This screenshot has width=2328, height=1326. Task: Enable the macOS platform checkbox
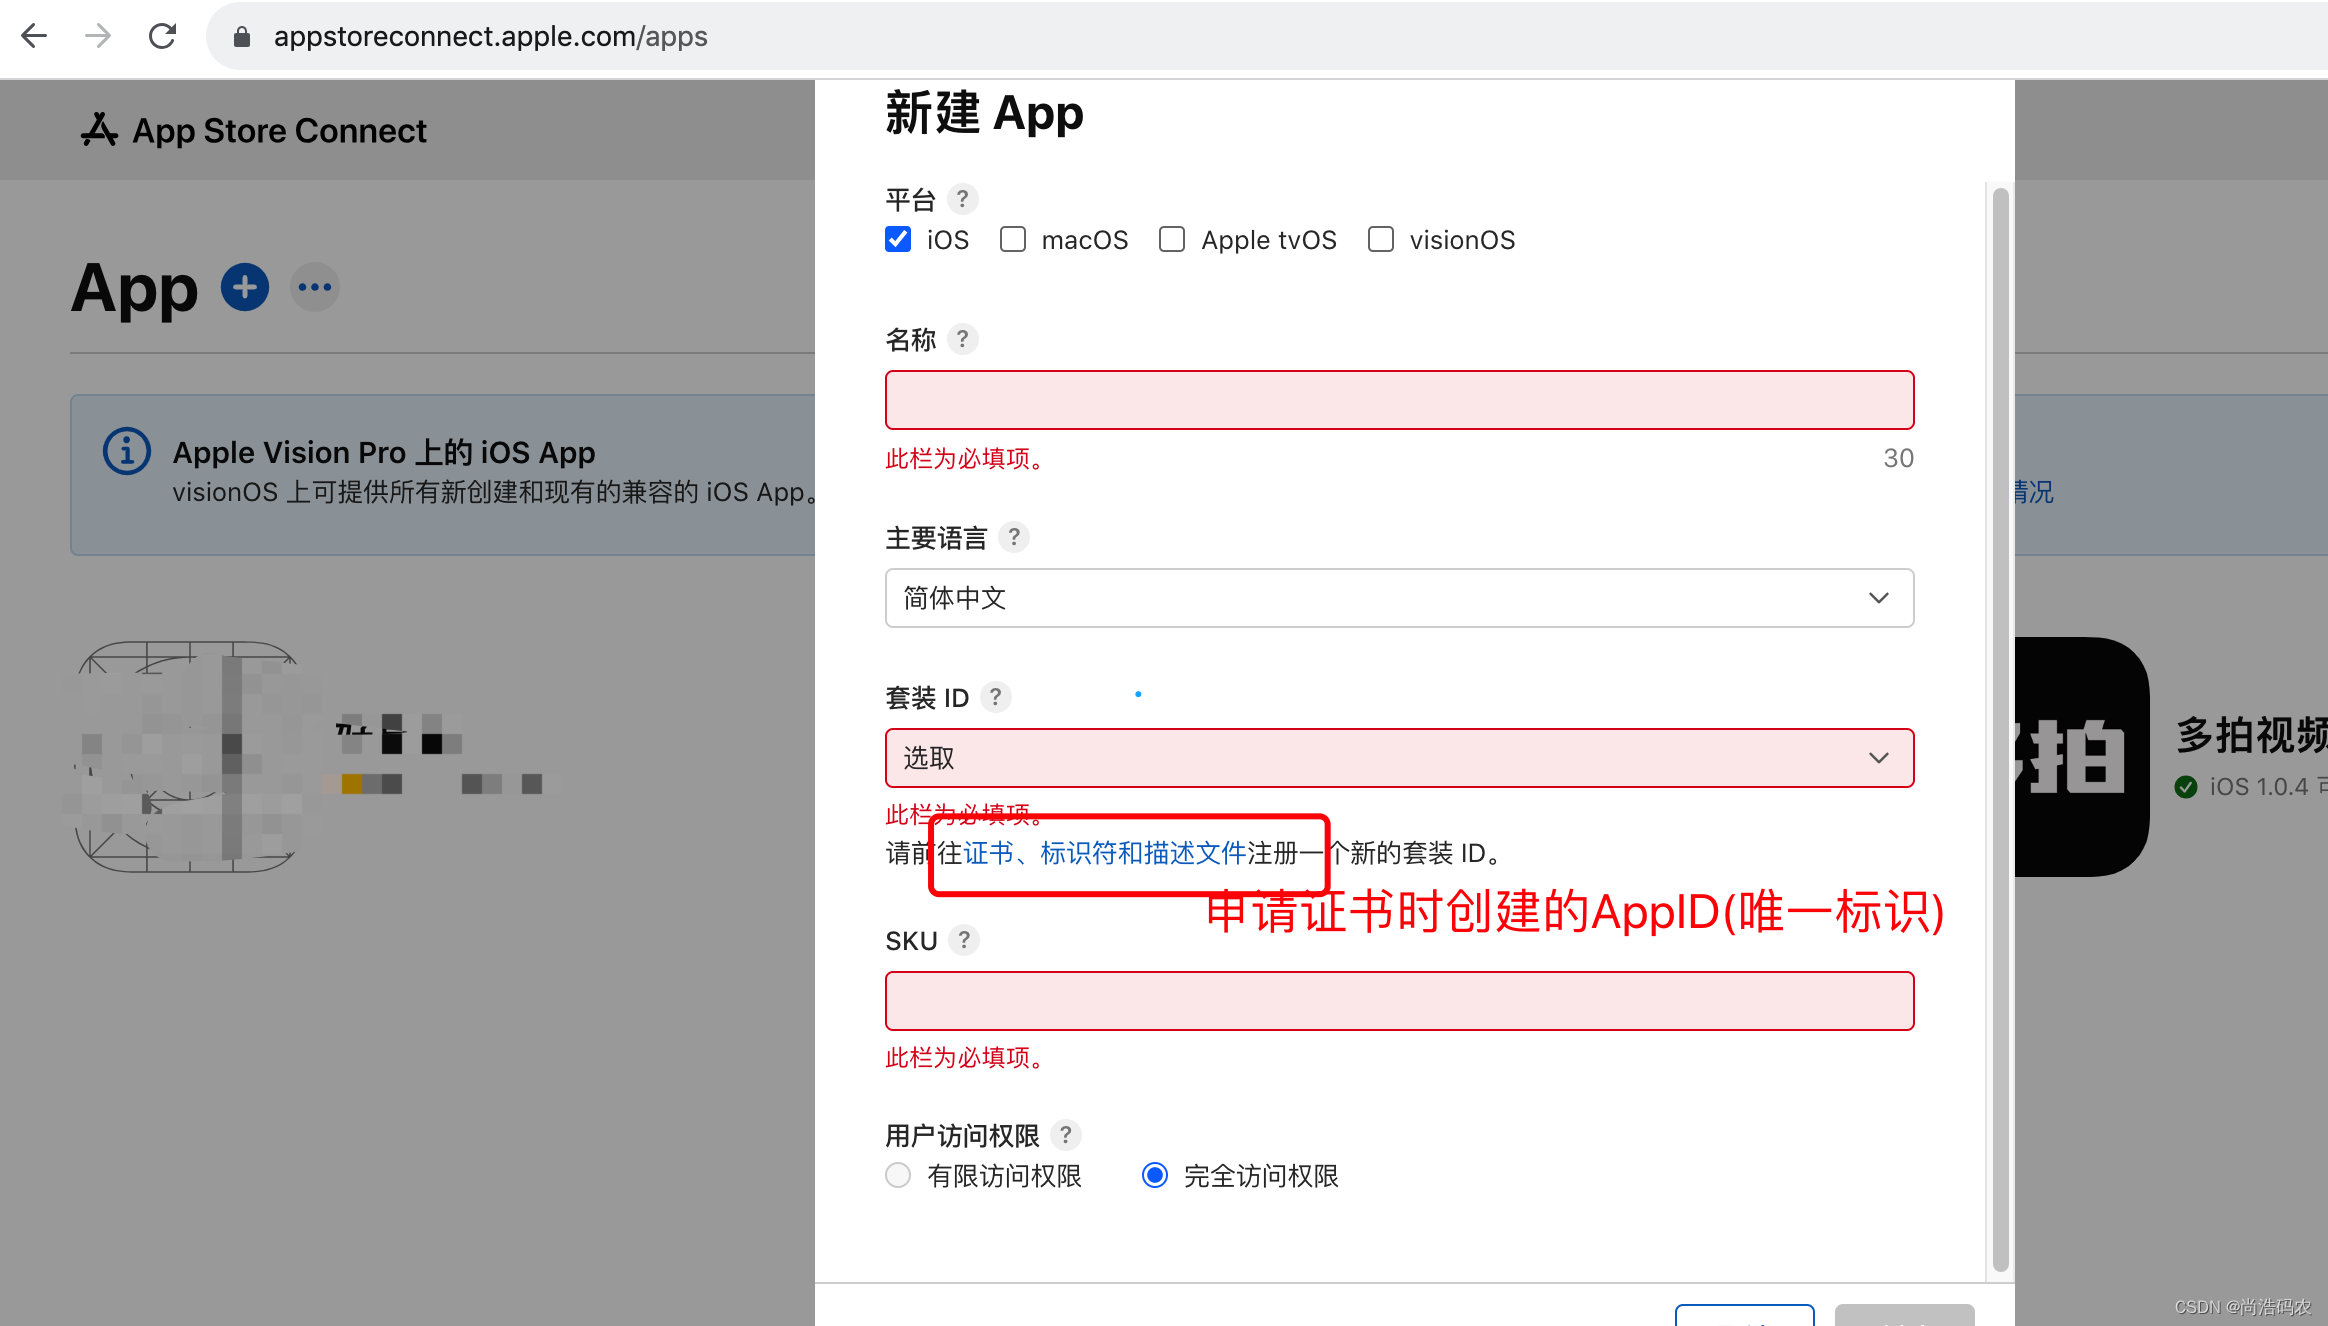coord(1013,239)
